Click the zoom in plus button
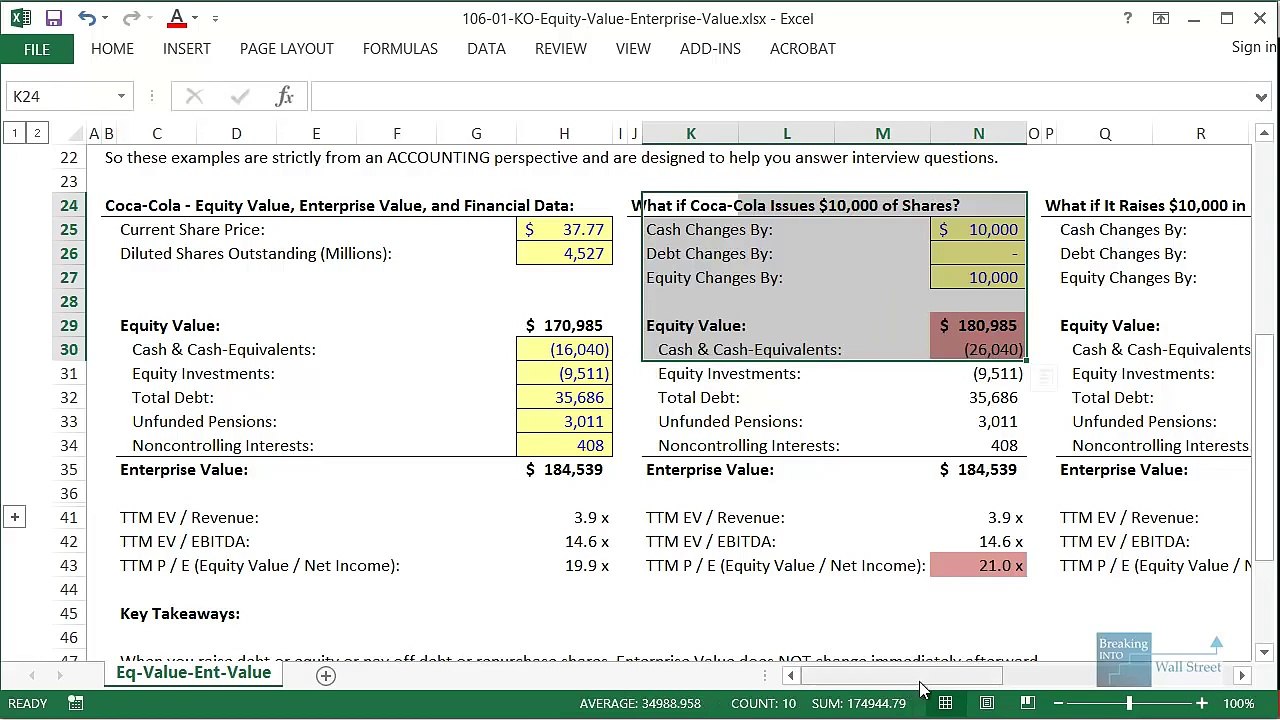 point(1202,704)
